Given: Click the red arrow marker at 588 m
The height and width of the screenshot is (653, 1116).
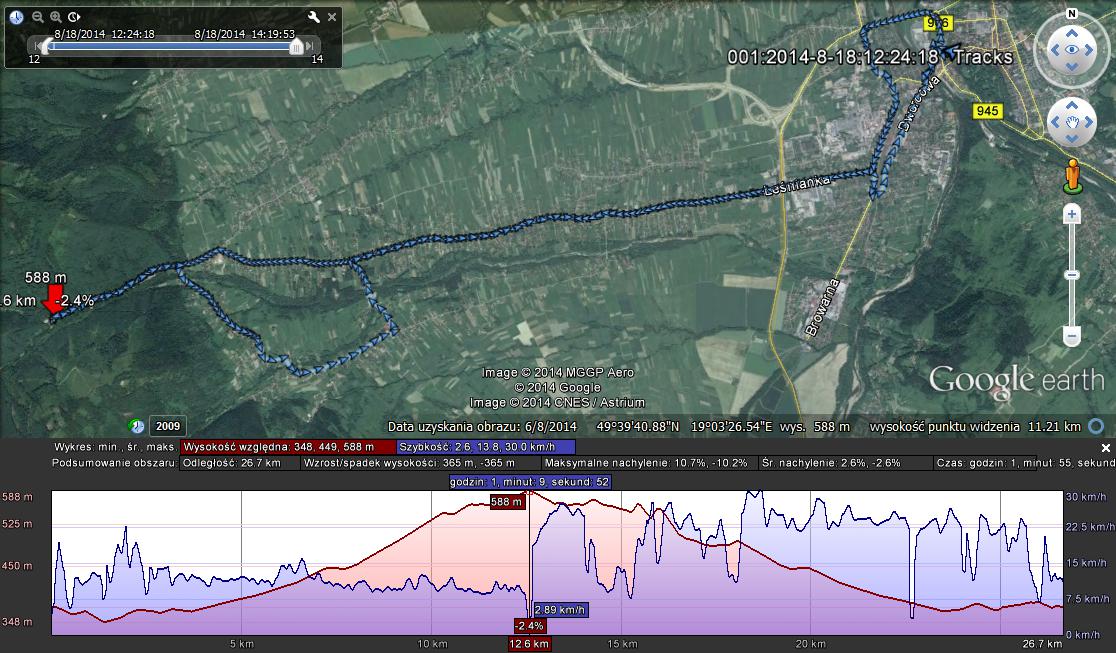Looking at the screenshot, I should point(53,302).
